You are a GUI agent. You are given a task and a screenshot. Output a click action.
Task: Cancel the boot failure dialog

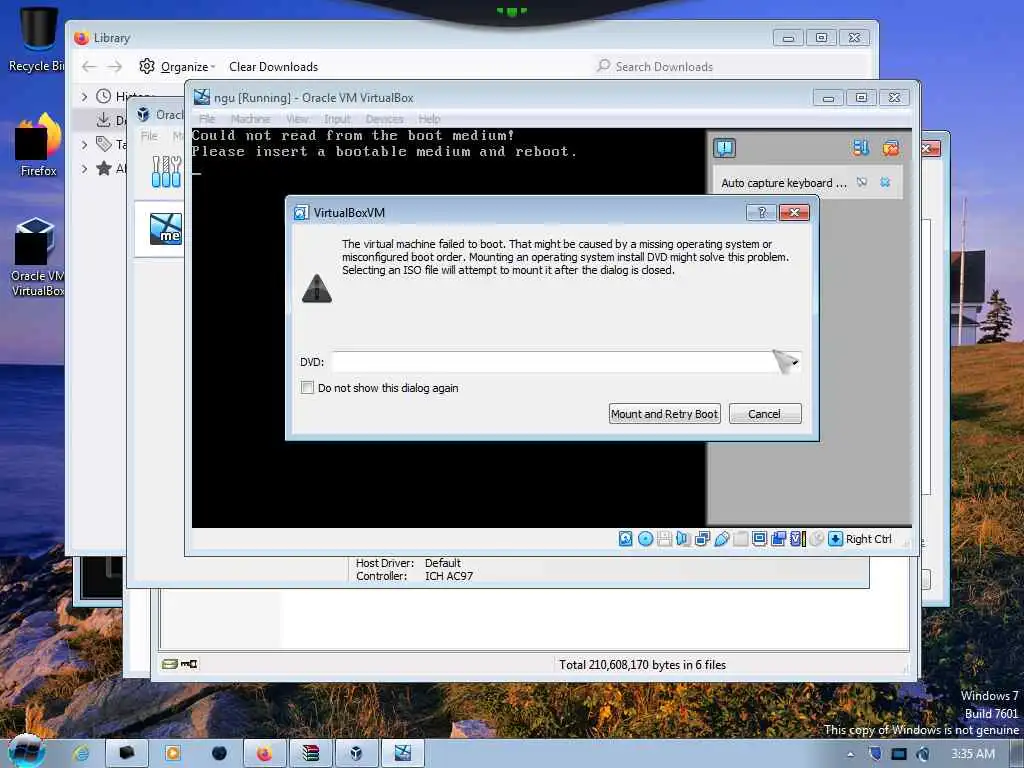click(x=765, y=413)
